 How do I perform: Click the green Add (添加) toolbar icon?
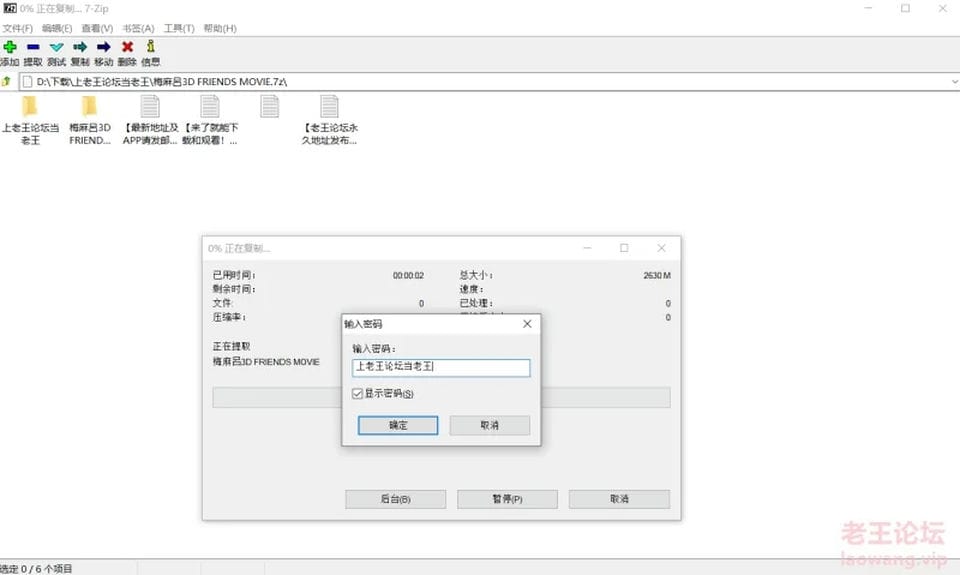click(x=10, y=47)
